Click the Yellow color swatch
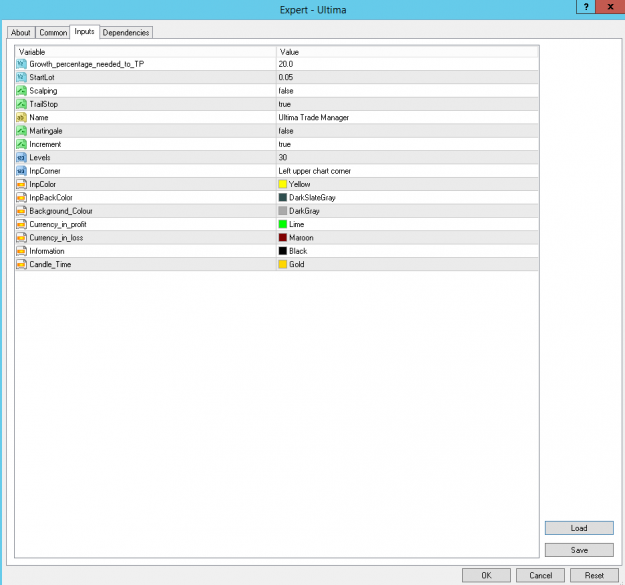 coord(283,184)
